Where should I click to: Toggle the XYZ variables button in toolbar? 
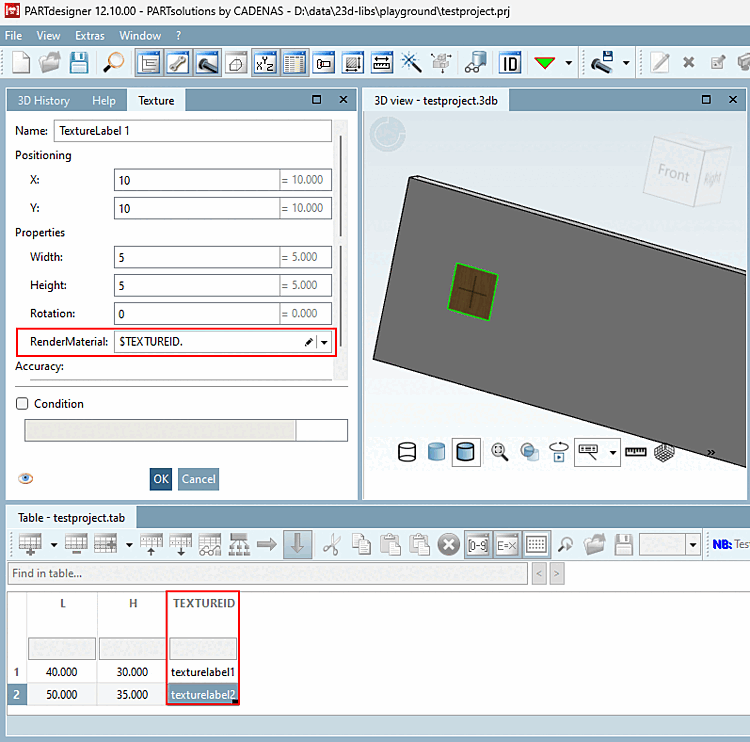point(265,62)
